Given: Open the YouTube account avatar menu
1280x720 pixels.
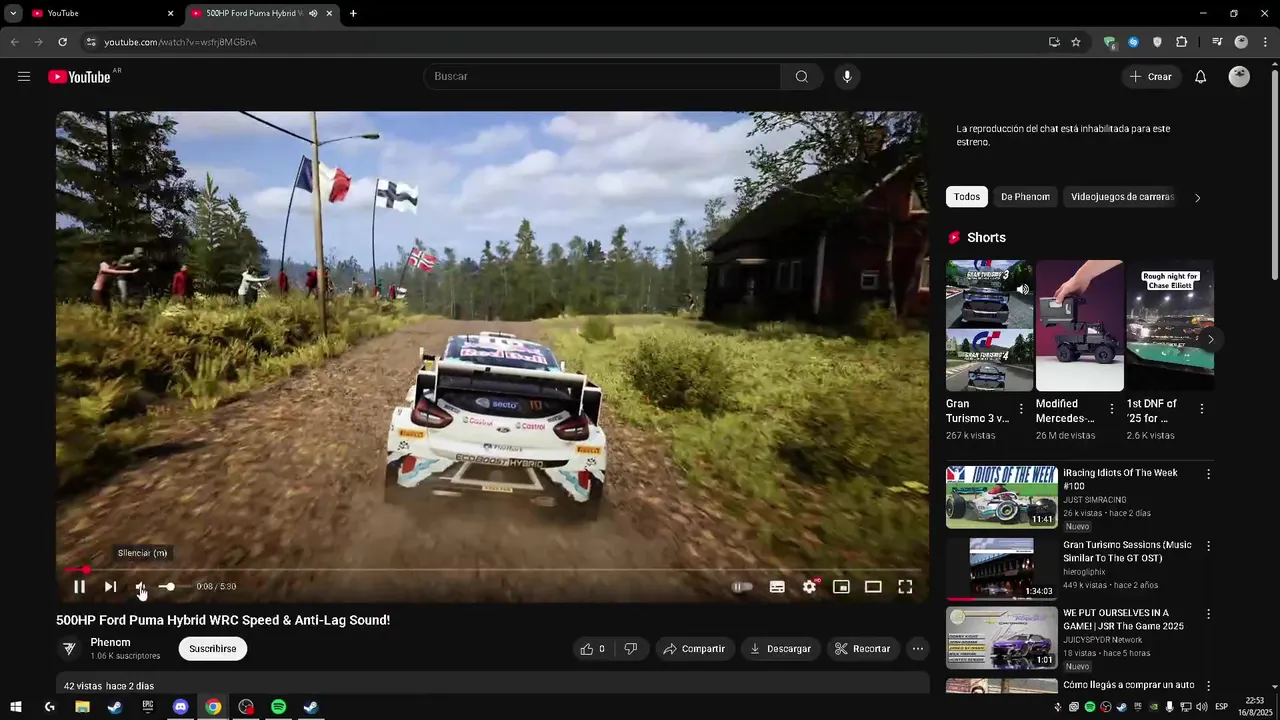Looking at the screenshot, I should pyautogui.click(x=1239, y=77).
